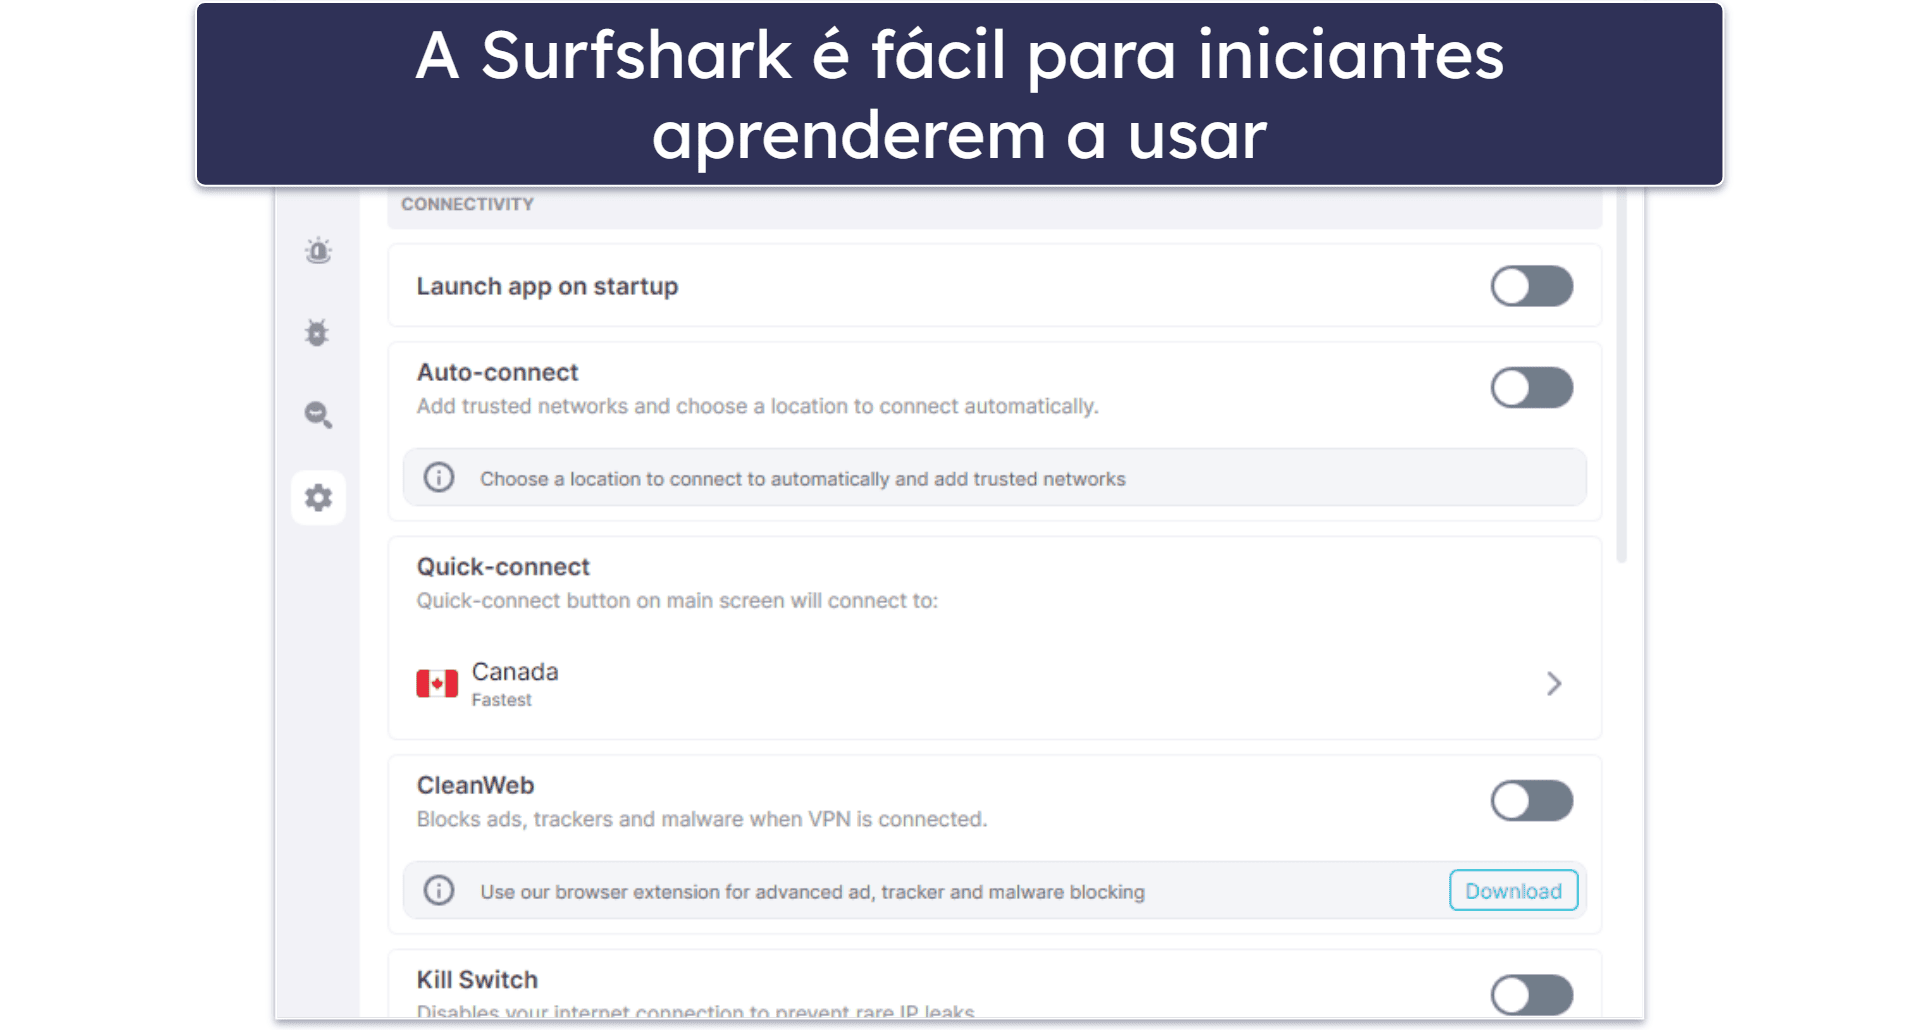Expand the Canada quick-connect location chevron
The height and width of the screenshot is (1030, 1919).
pos(1553,684)
